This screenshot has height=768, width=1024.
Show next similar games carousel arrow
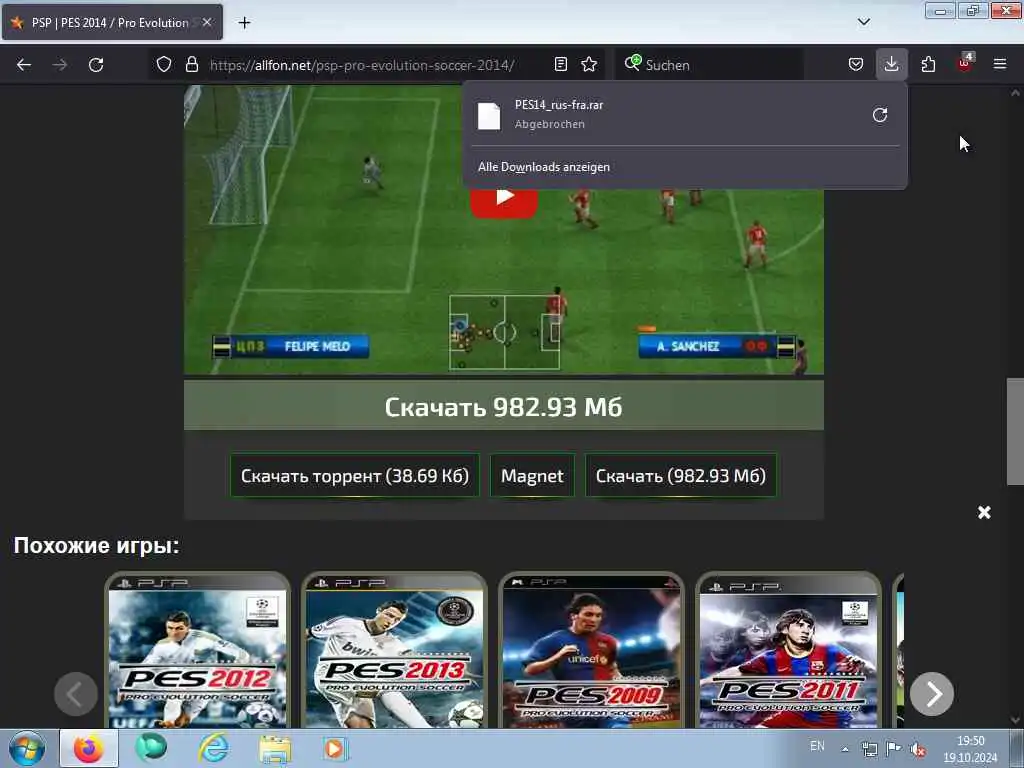(932, 694)
